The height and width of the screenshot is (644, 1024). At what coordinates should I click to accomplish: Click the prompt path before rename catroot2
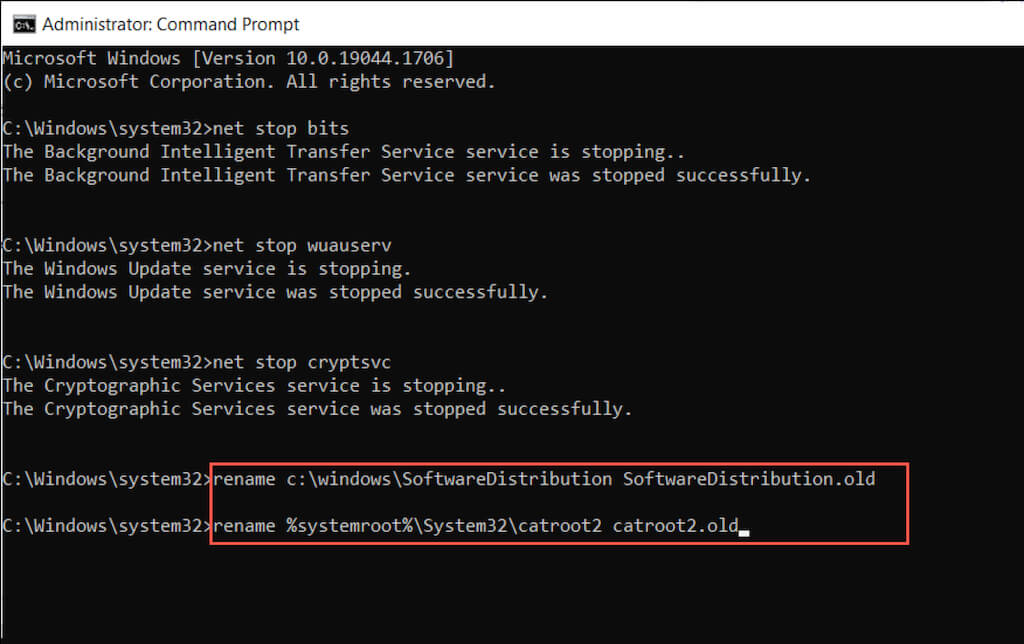(106, 526)
